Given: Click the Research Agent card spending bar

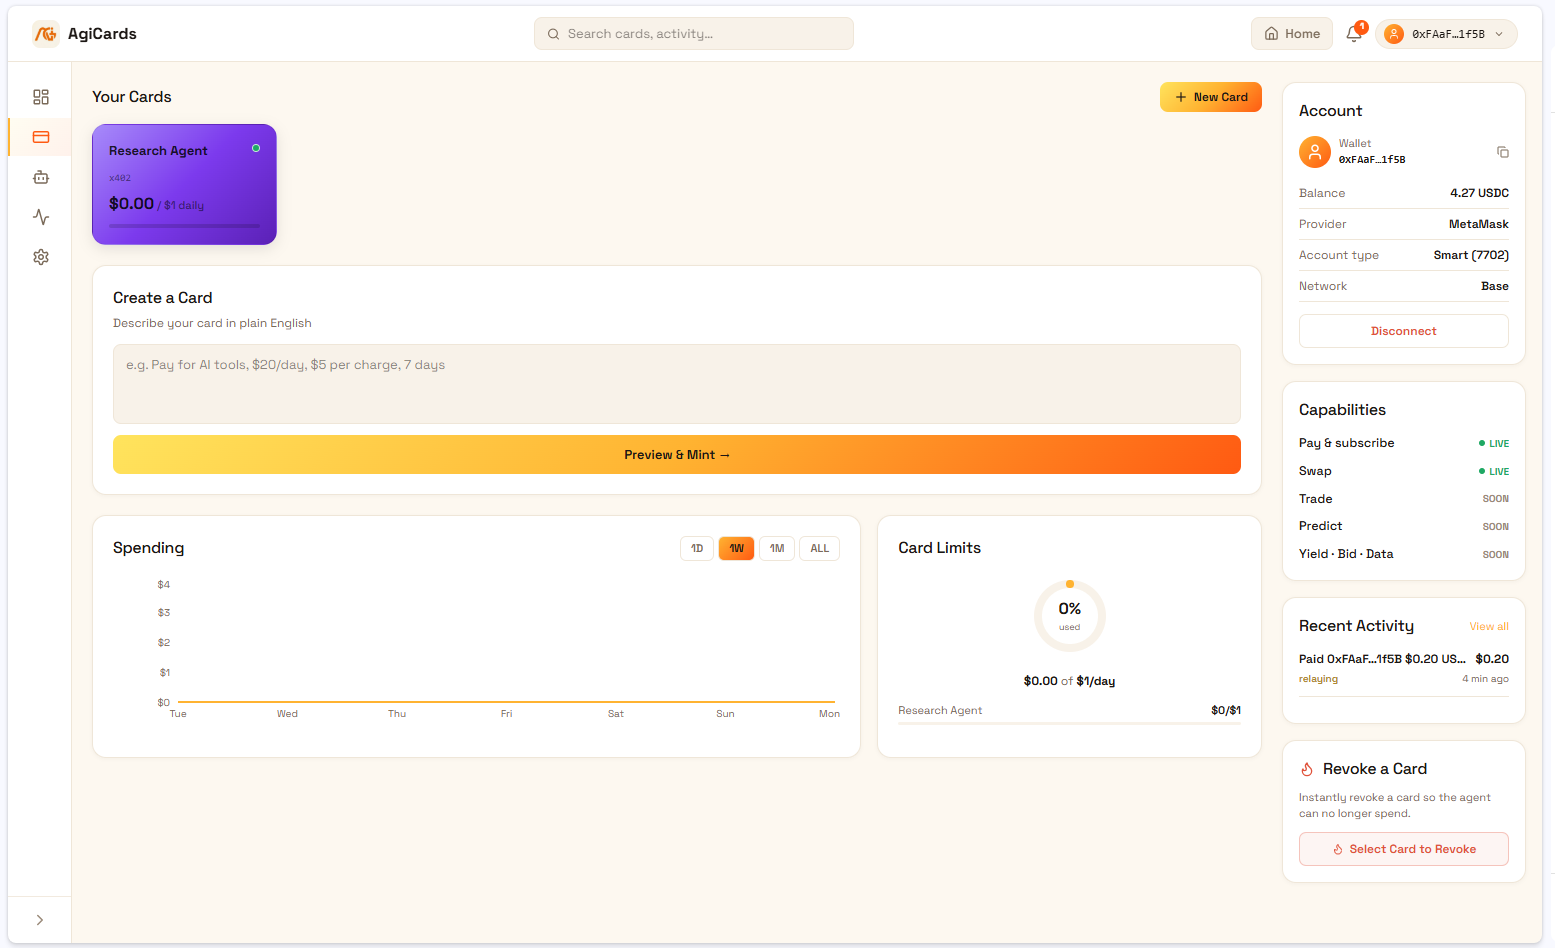Looking at the screenshot, I should (184, 226).
